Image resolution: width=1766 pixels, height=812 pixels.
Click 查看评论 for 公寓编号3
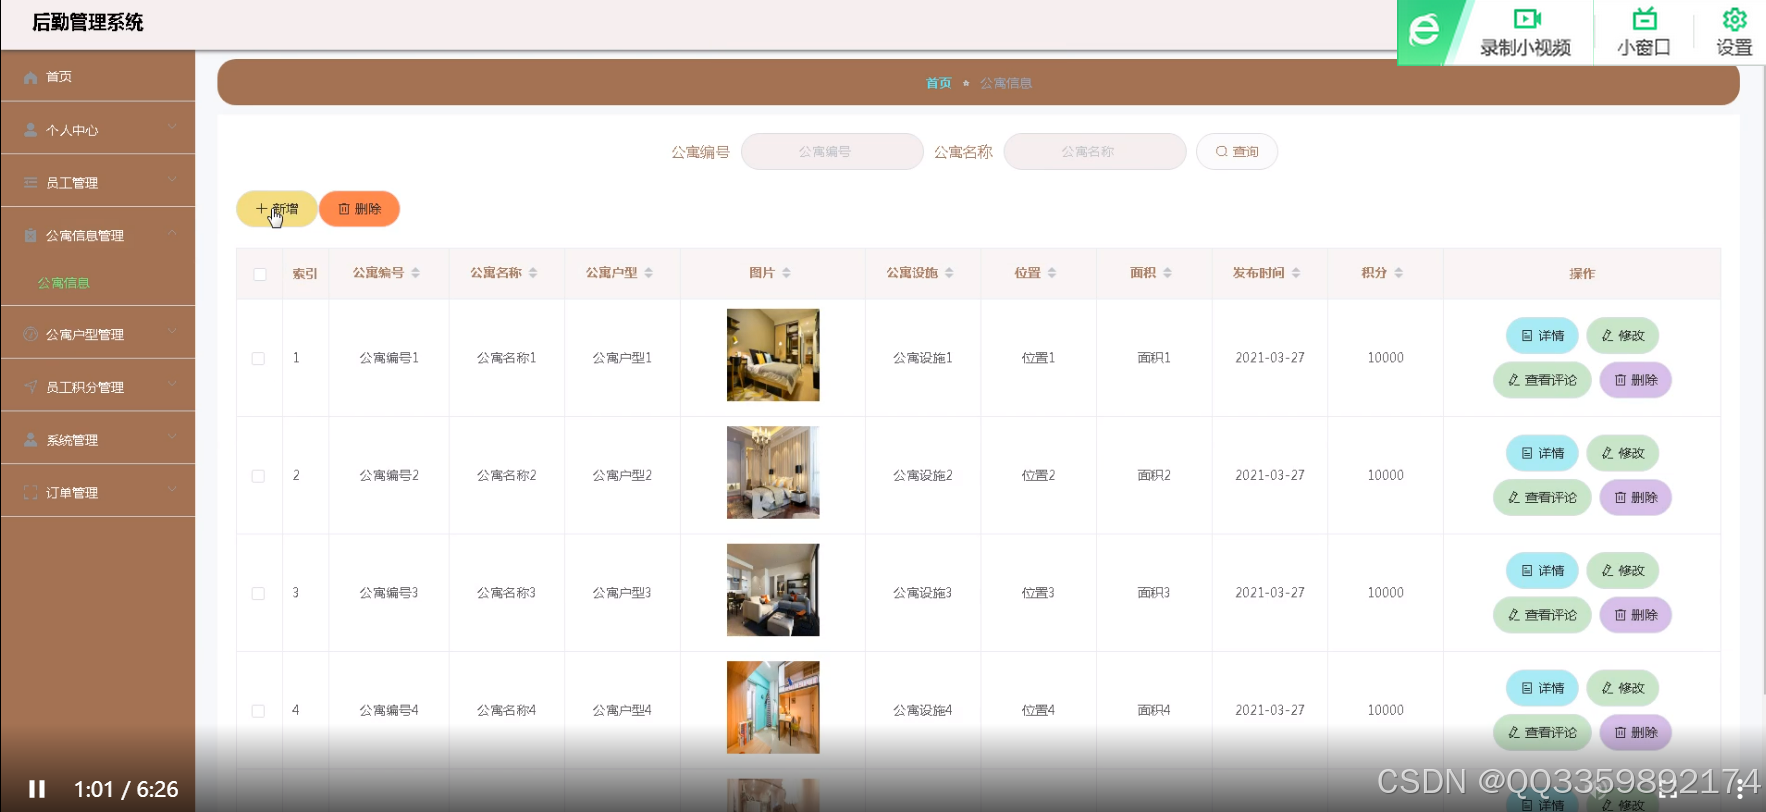(x=1542, y=615)
